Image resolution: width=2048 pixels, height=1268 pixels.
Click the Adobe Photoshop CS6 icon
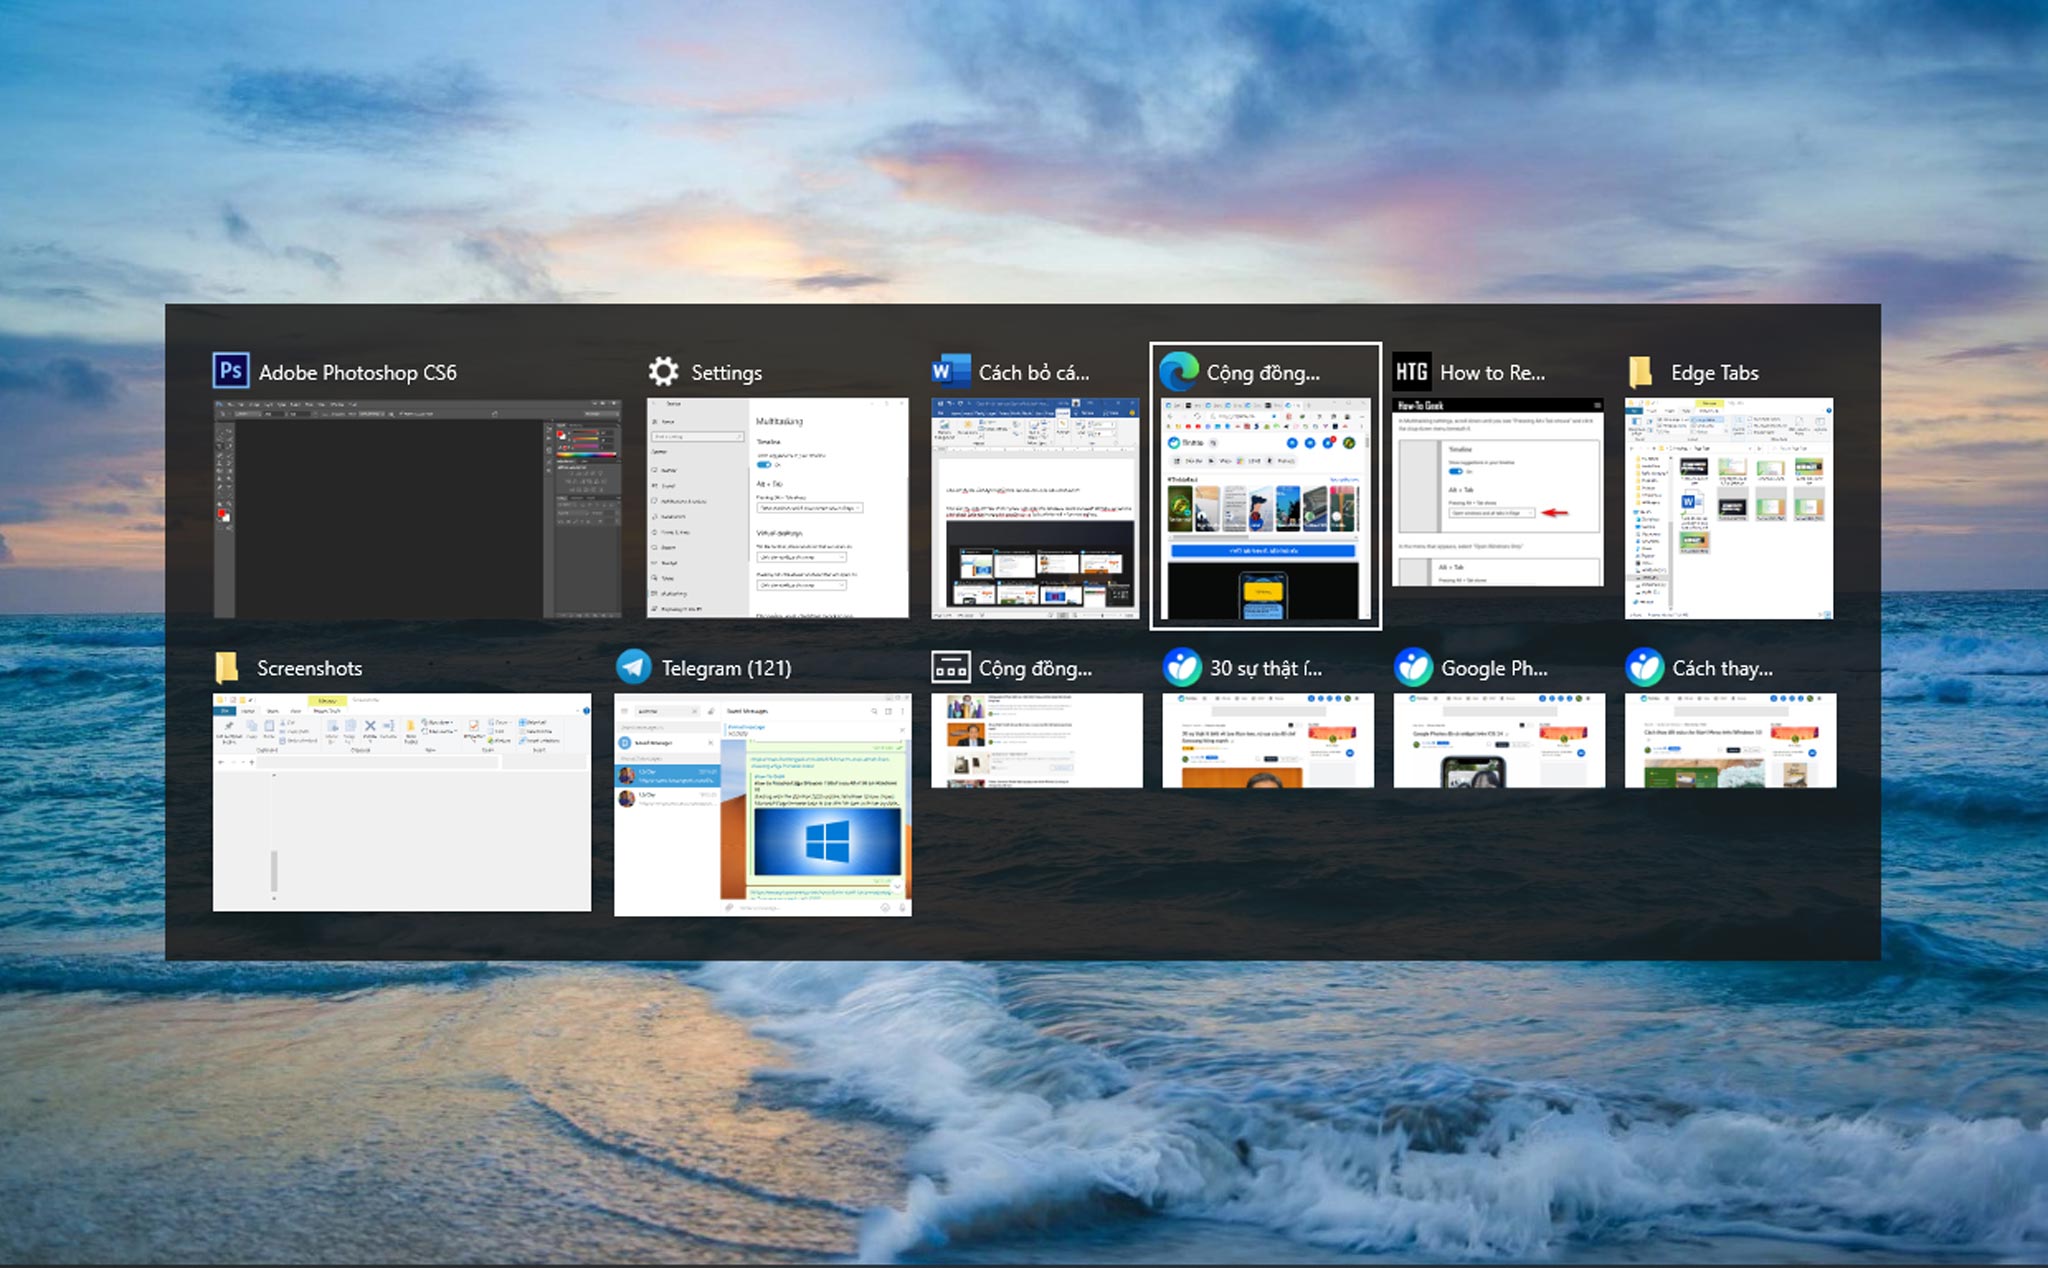coord(232,371)
